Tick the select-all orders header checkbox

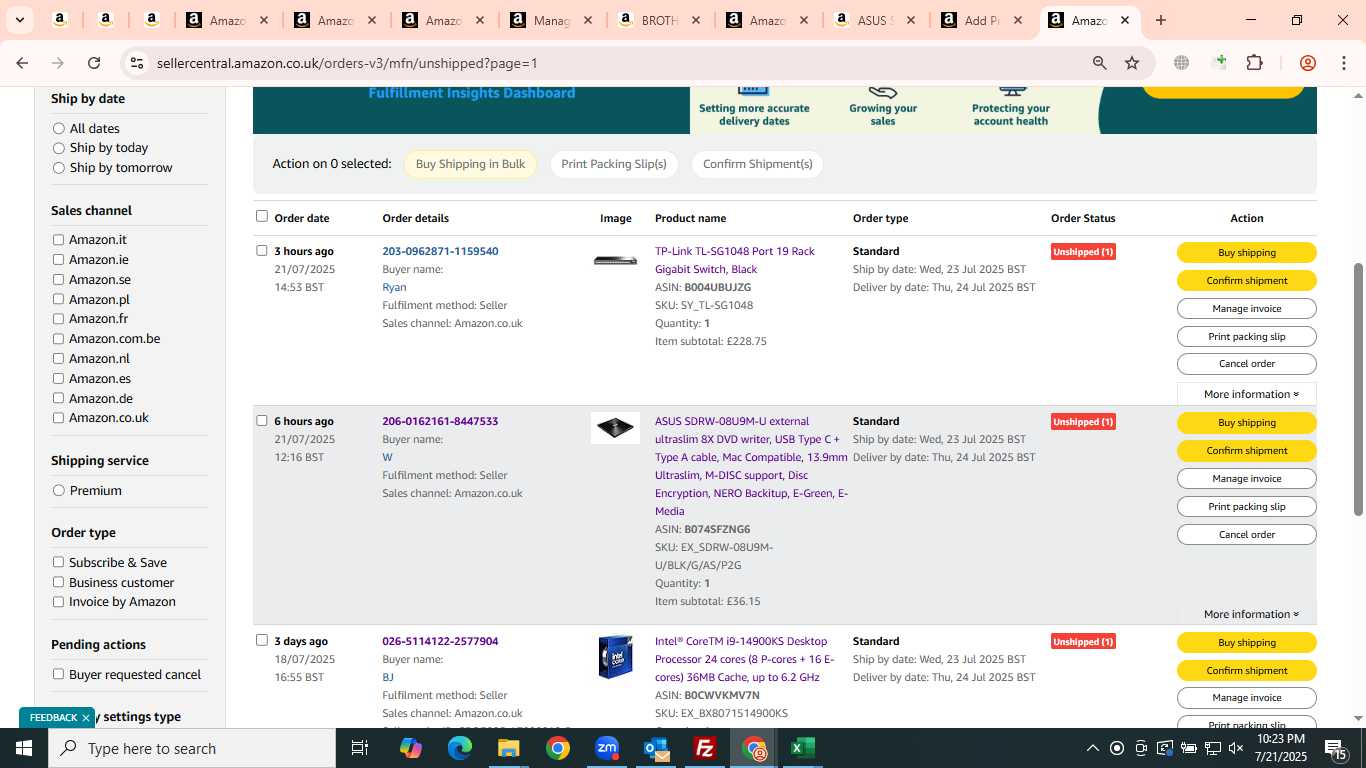click(262, 216)
